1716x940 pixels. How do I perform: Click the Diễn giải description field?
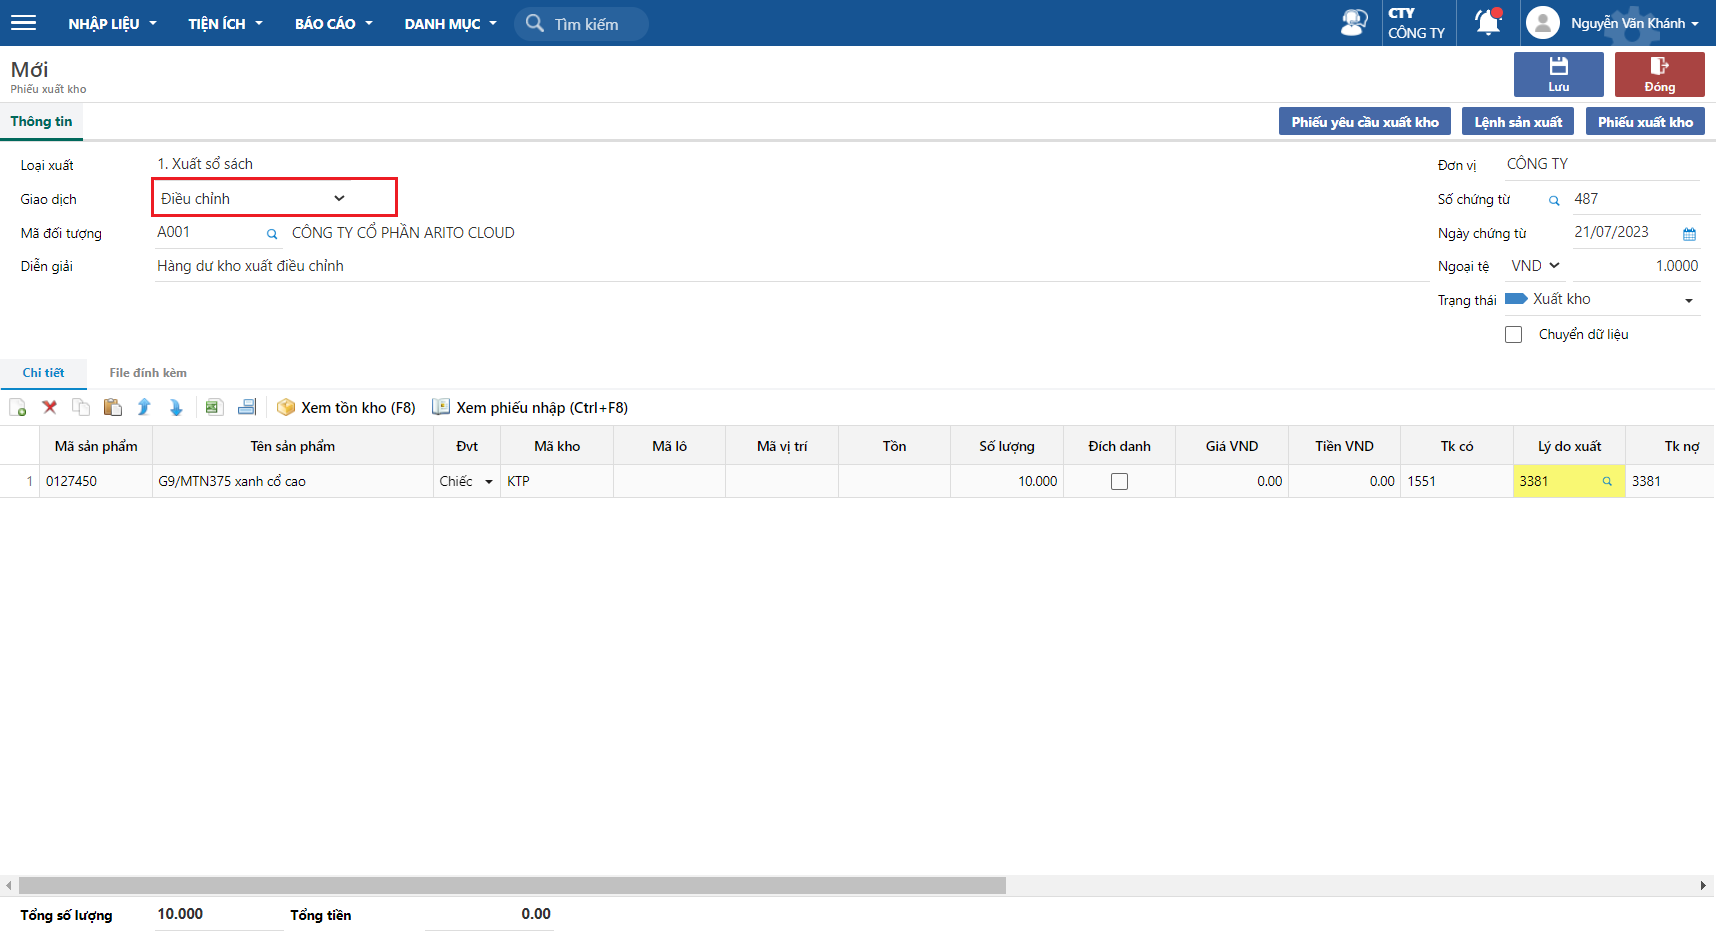[790, 266]
